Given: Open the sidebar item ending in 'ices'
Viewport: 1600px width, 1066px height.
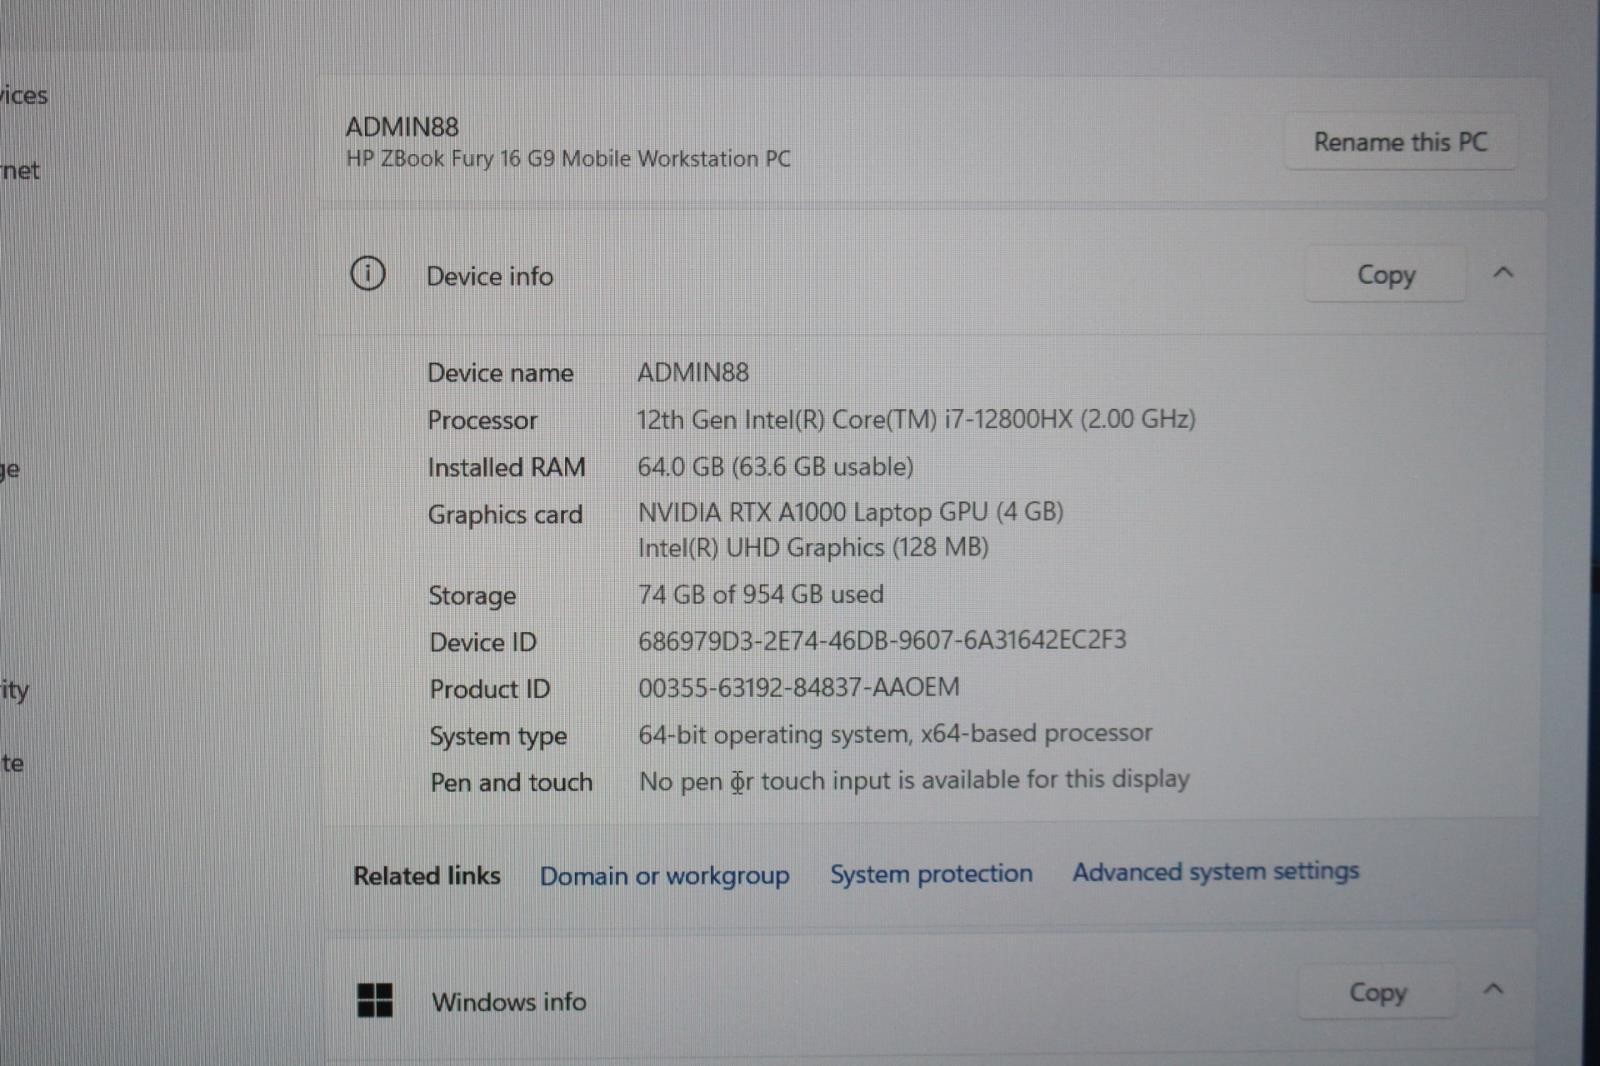Looking at the screenshot, I should [x=24, y=95].
